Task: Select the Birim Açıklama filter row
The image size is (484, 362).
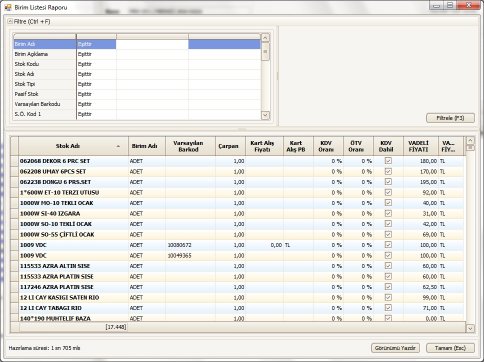Action: point(137,54)
